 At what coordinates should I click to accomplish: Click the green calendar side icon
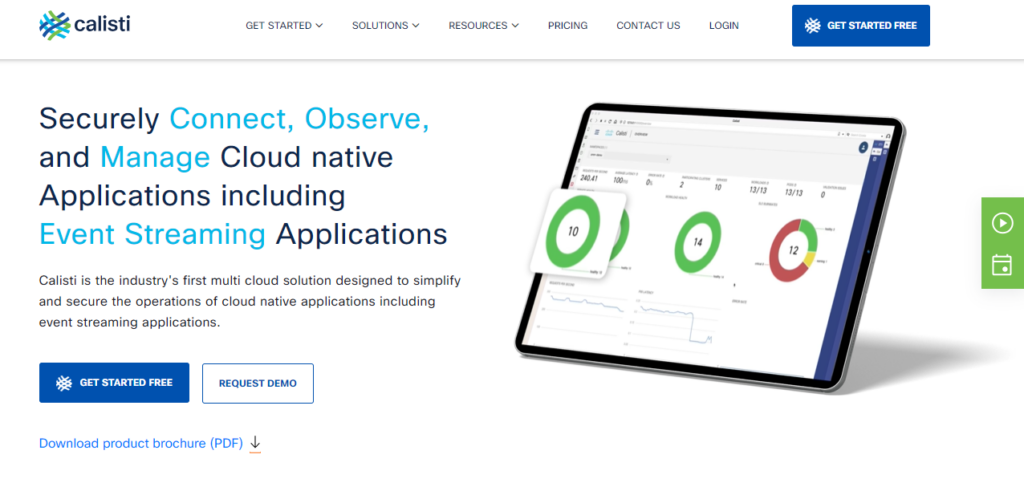click(x=1002, y=264)
